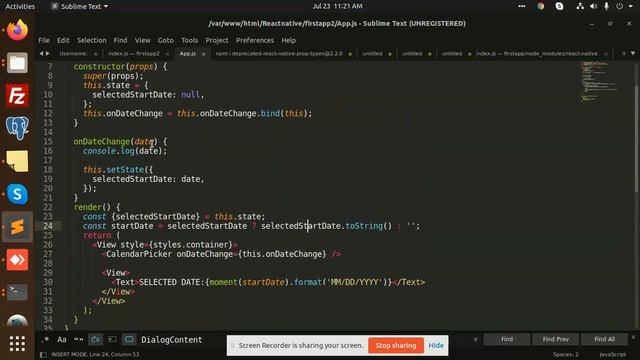Click the editor vertical scrollbar

(x=636, y=139)
